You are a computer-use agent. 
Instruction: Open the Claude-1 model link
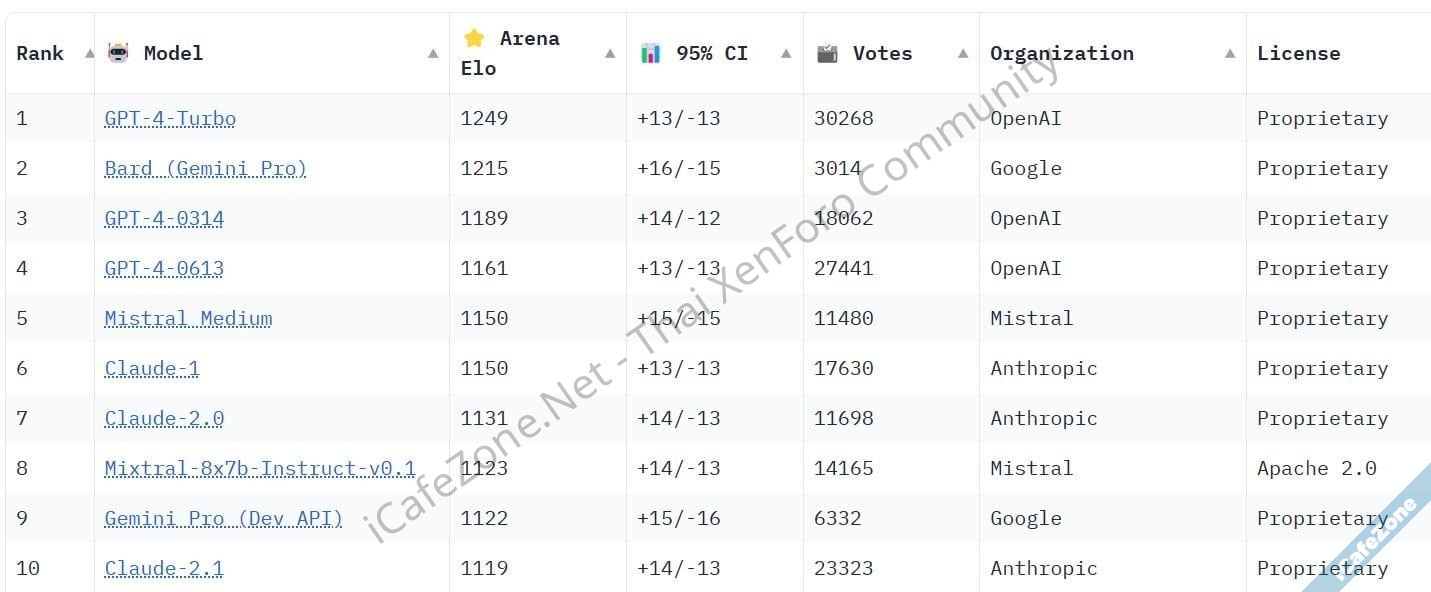point(152,368)
